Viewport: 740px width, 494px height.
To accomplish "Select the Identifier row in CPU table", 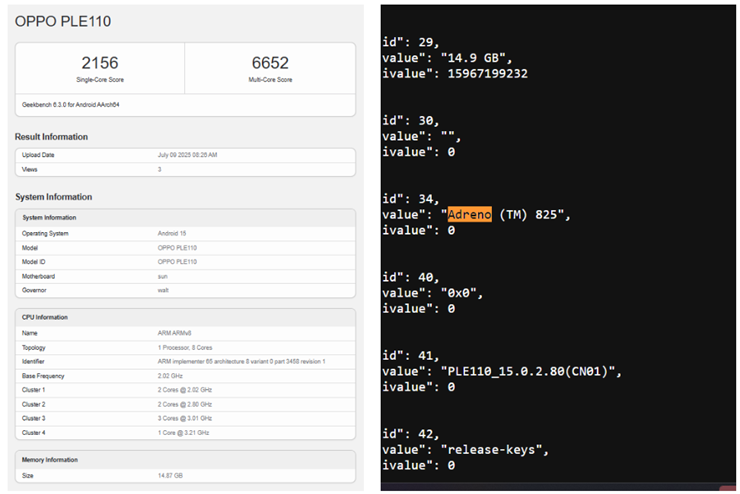I will click(x=185, y=361).
